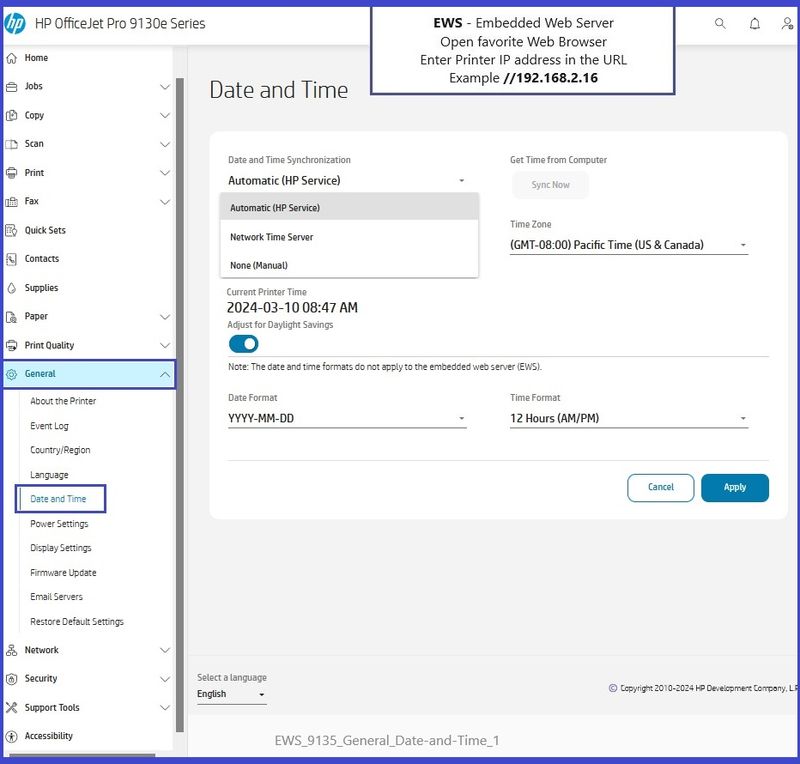Click the sidebar horizontal scrollbar
Image resolution: width=800 pixels, height=764 pixels.
[82, 755]
